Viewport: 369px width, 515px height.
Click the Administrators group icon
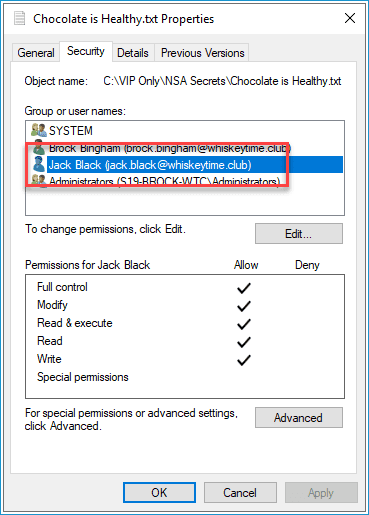(x=39, y=181)
